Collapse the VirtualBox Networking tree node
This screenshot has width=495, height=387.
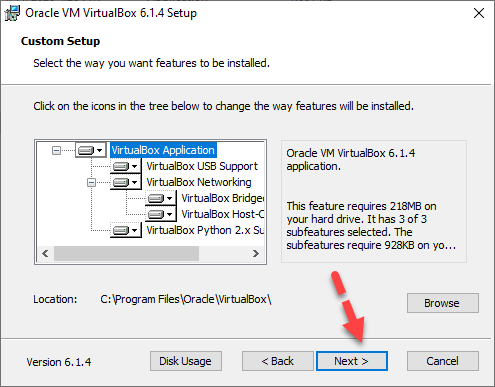(x=91, y=183)
